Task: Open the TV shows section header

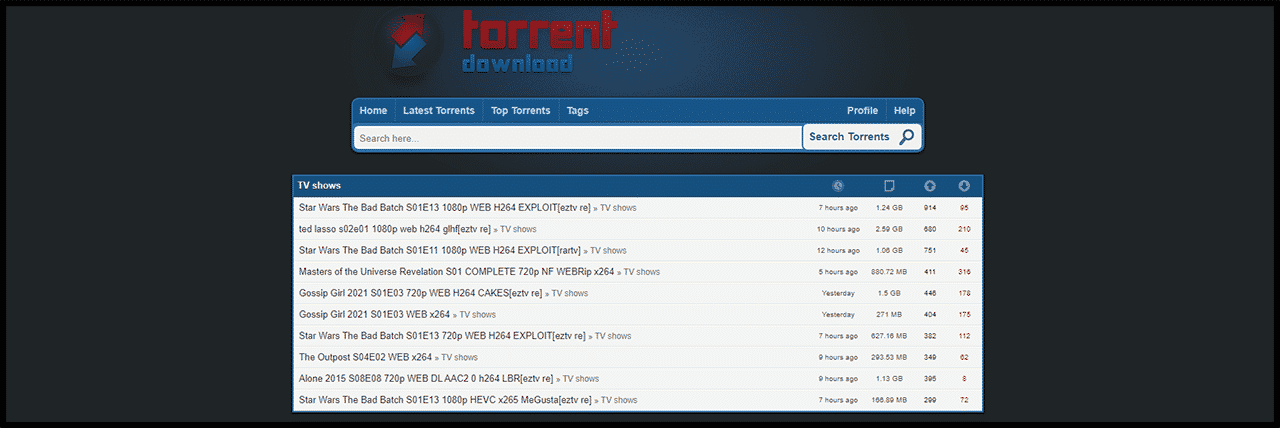Action: pyautogui.click(x=319, y=186)
